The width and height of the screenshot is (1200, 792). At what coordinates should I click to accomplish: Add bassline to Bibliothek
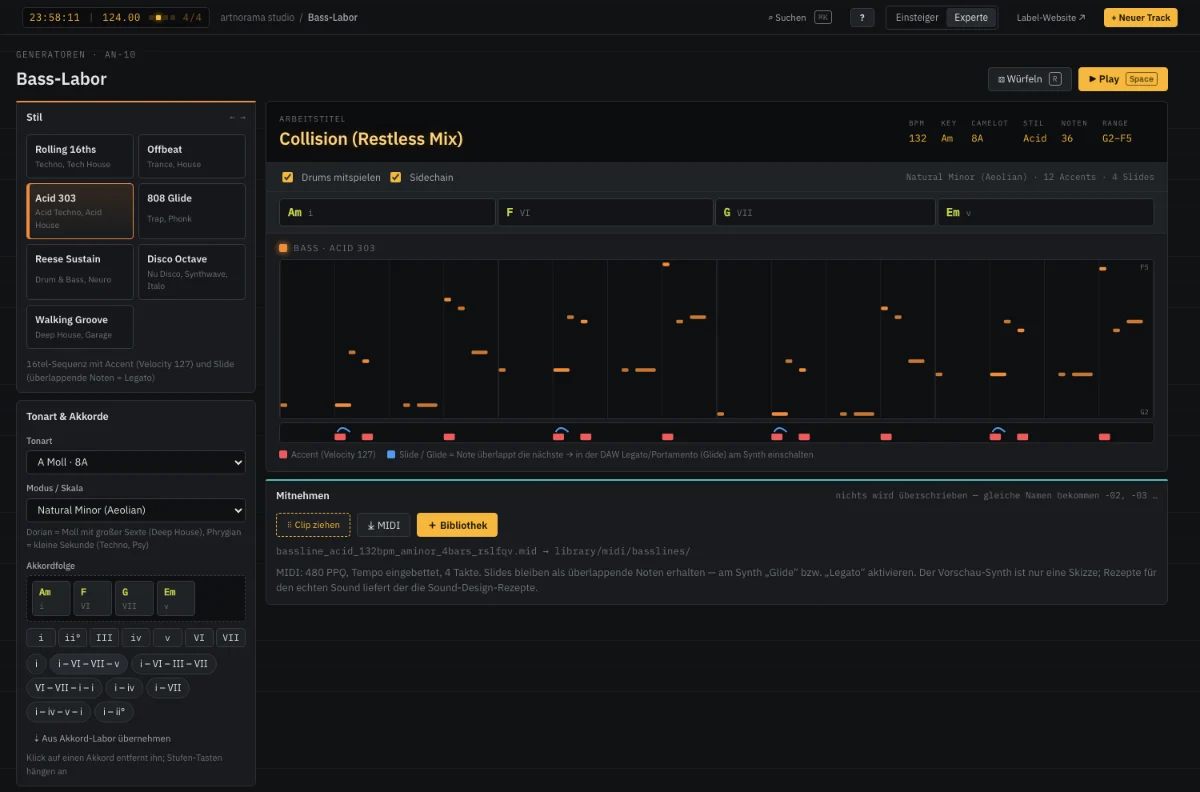point(457,525)
